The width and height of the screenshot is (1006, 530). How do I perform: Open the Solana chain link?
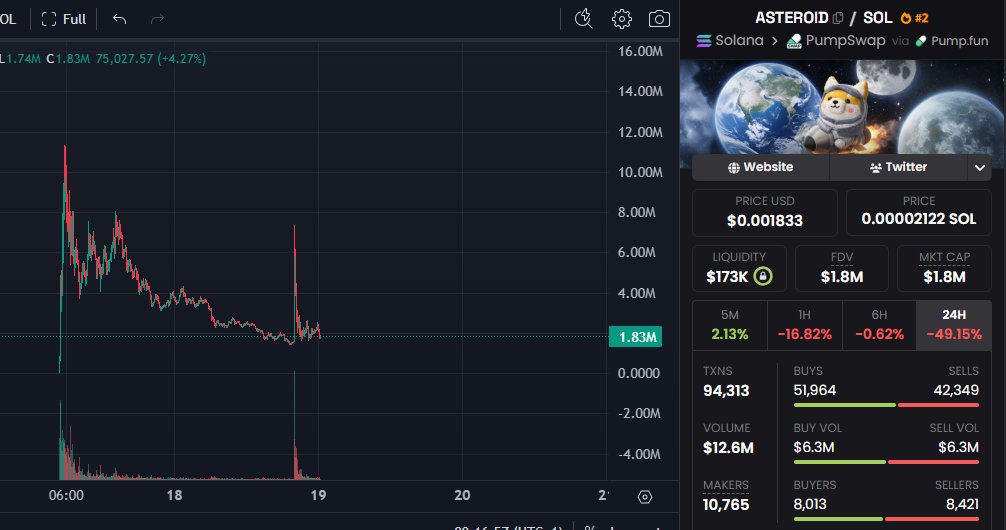pos(730,40)
